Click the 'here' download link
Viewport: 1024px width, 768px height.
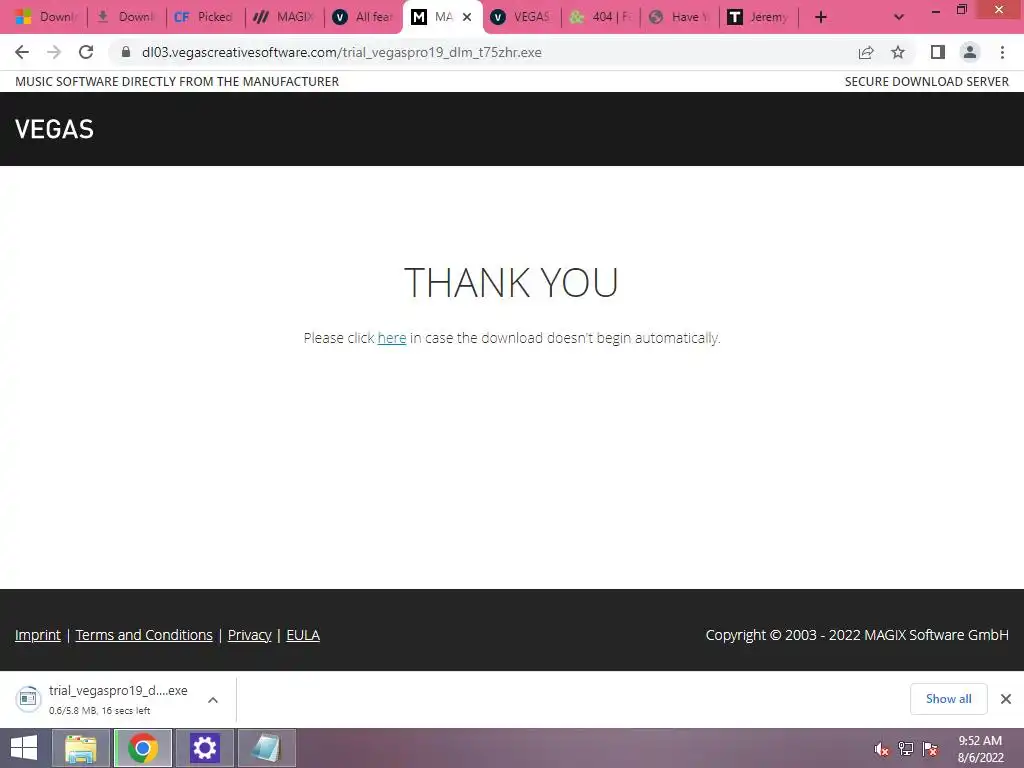(392, 338)
